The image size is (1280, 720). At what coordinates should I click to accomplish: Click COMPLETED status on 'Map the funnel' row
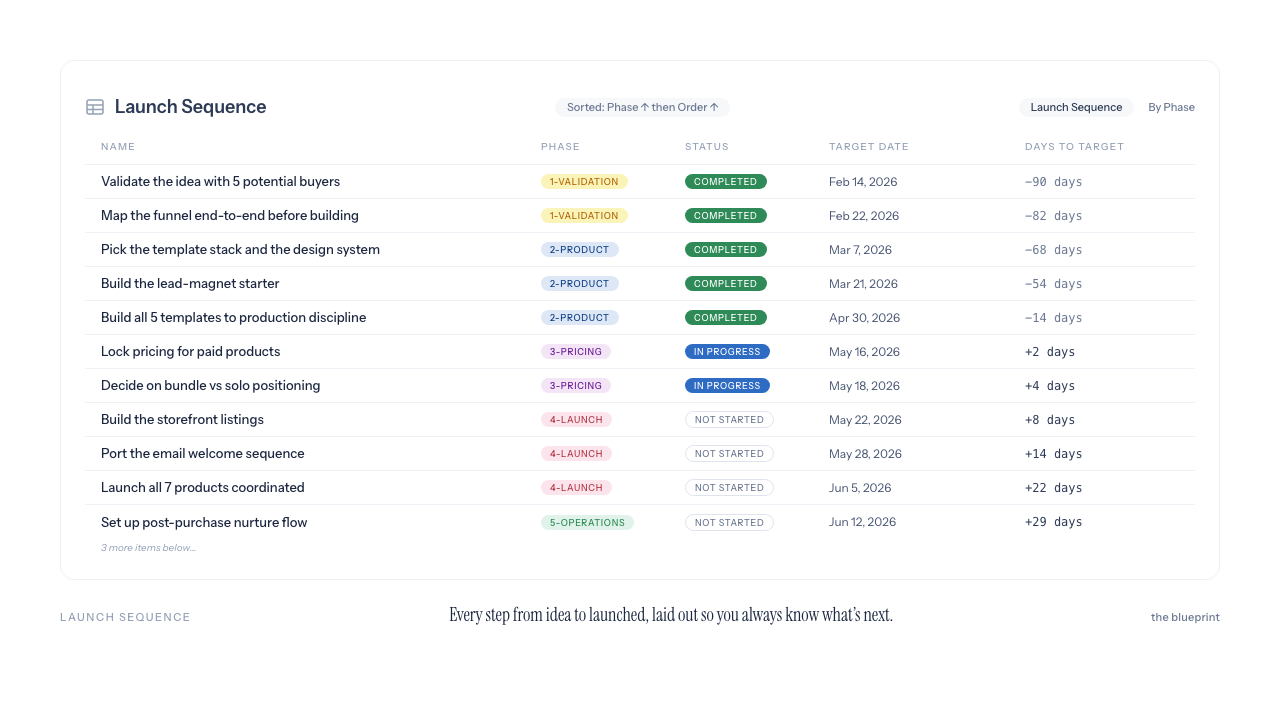726,216
